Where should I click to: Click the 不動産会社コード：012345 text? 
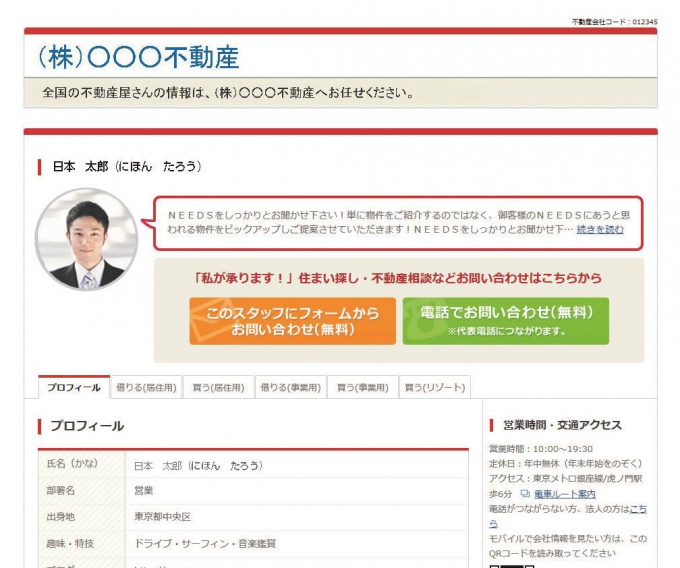[614, 21]
